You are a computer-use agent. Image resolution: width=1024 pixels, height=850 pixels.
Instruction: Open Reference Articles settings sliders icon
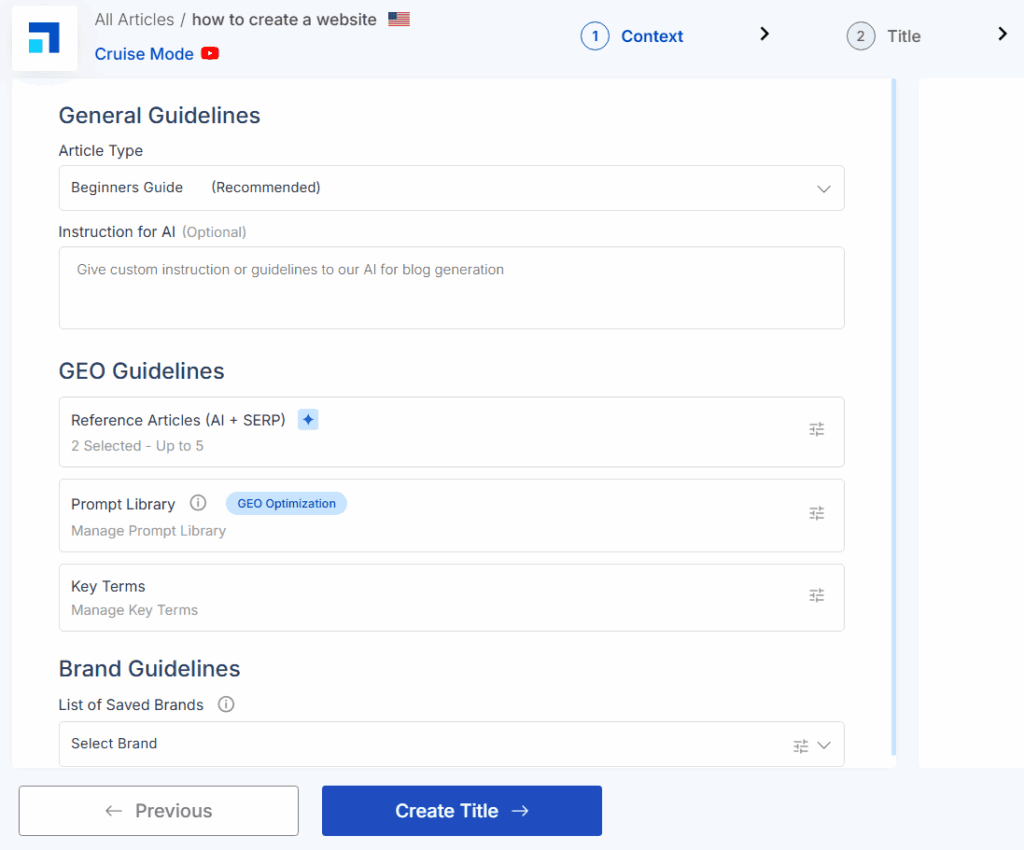click(x=817, y=430)
